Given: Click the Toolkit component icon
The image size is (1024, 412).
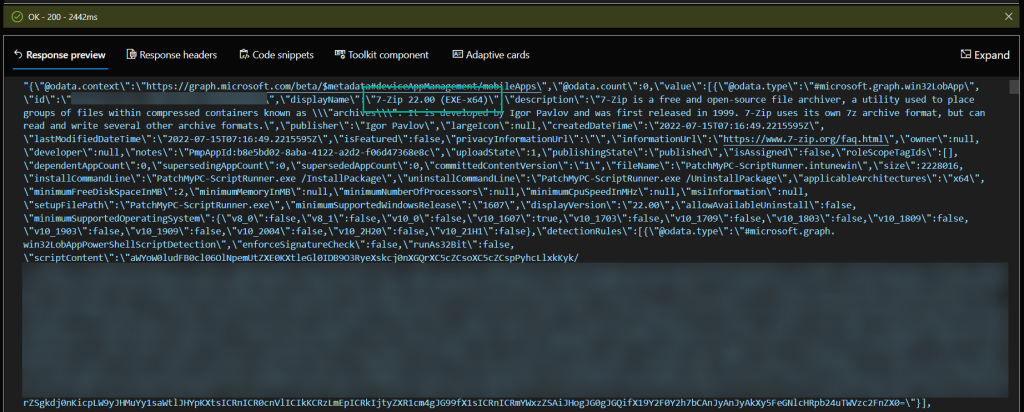Looking at the screenshot, I should point(340,54).
